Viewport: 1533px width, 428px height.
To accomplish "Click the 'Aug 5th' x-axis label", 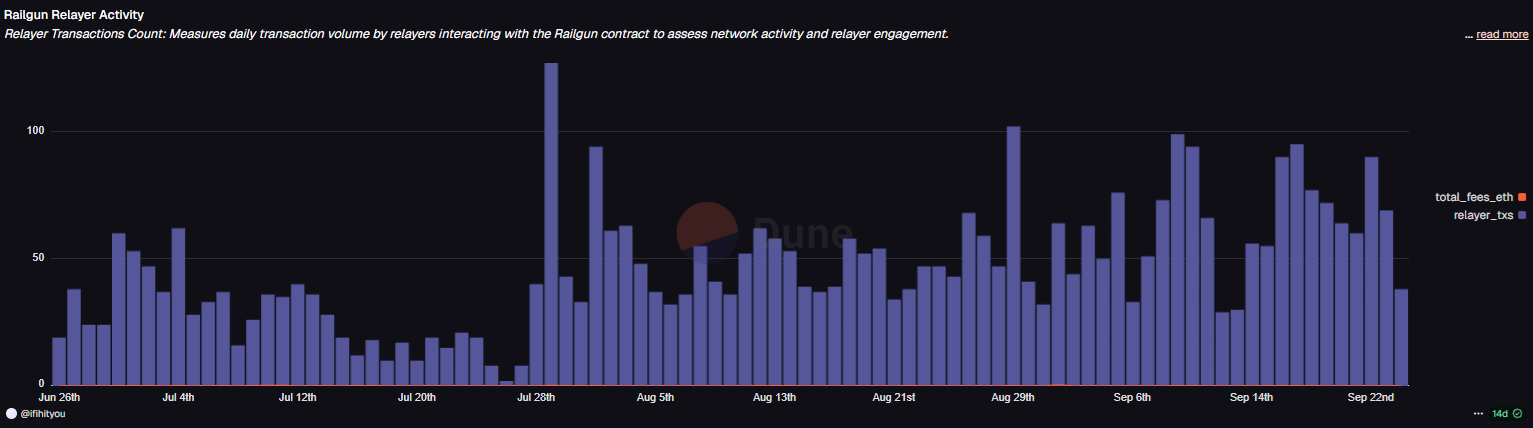I will (655, 397).
